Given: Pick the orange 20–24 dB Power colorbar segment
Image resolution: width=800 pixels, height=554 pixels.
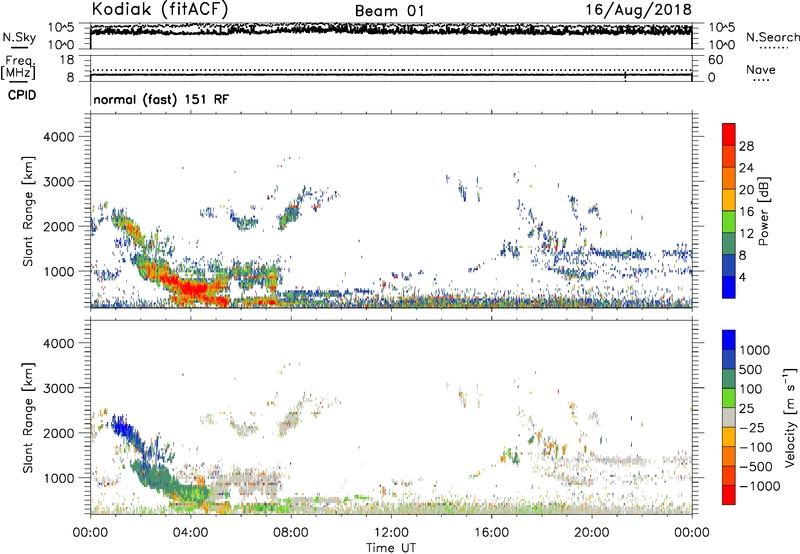Looking at the screenshot, I should tap(729, 178).
